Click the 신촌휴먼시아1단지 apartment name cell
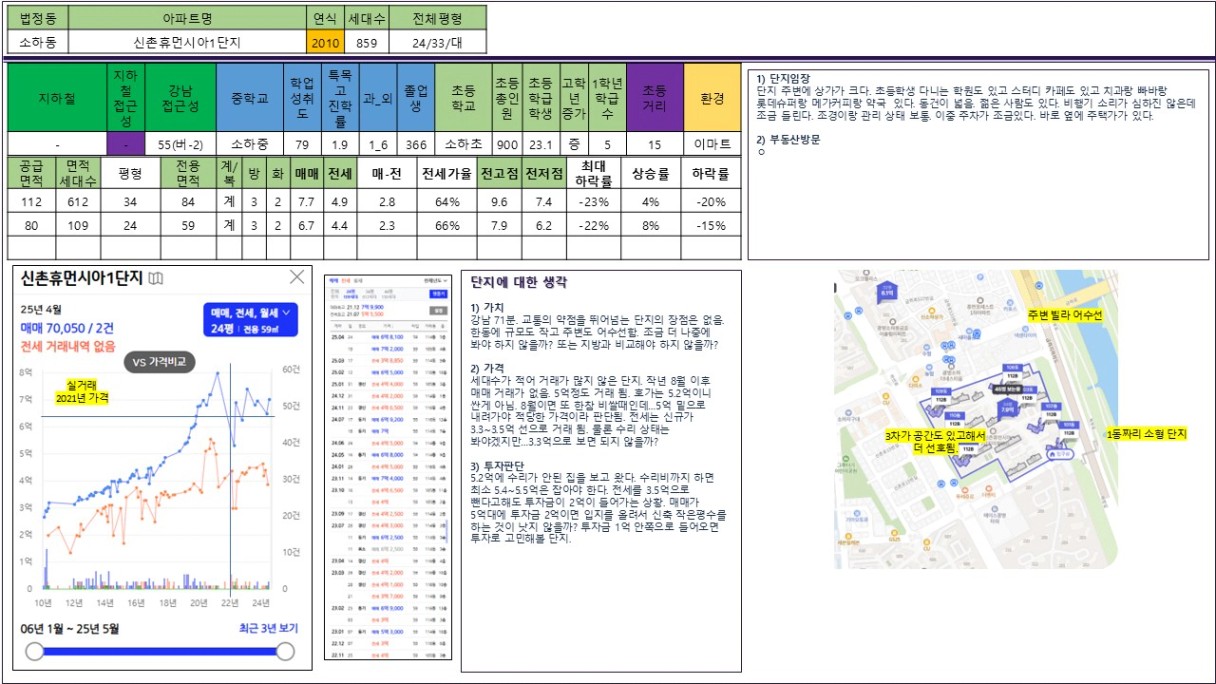Viewport: 1216px width, 684px height. [x=189, y=43]
